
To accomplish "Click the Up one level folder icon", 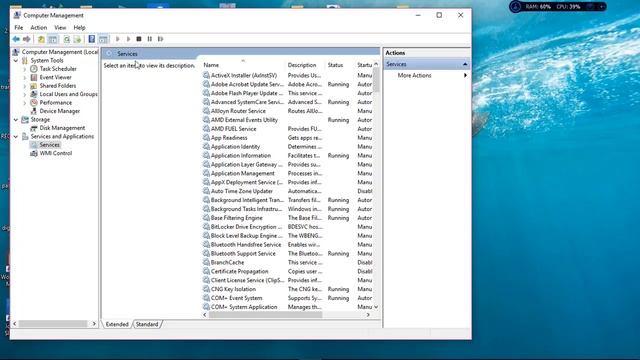I will [41, 39].
